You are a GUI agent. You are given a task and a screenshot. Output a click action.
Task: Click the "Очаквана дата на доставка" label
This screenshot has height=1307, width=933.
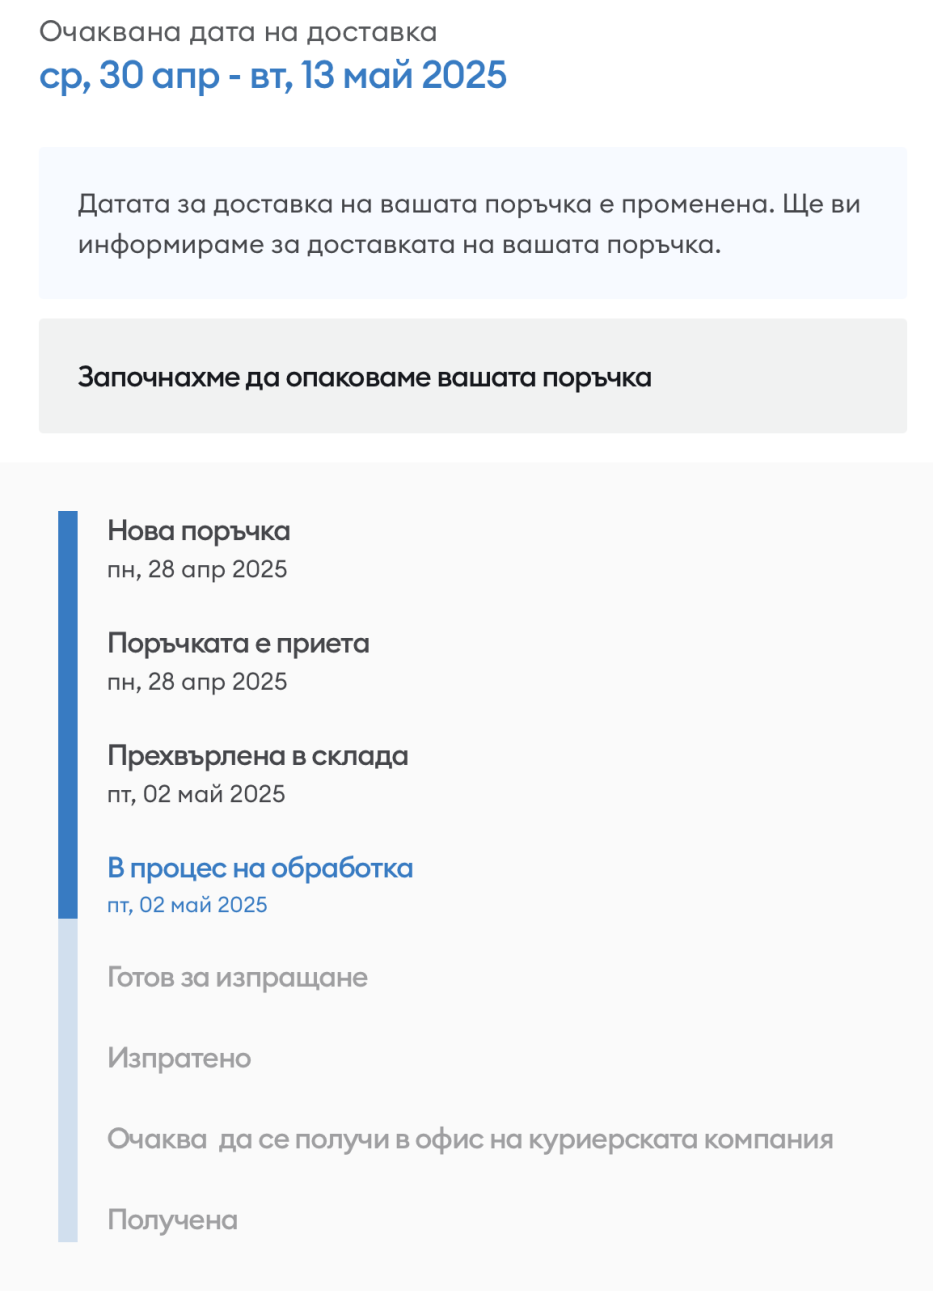[238, 32]
